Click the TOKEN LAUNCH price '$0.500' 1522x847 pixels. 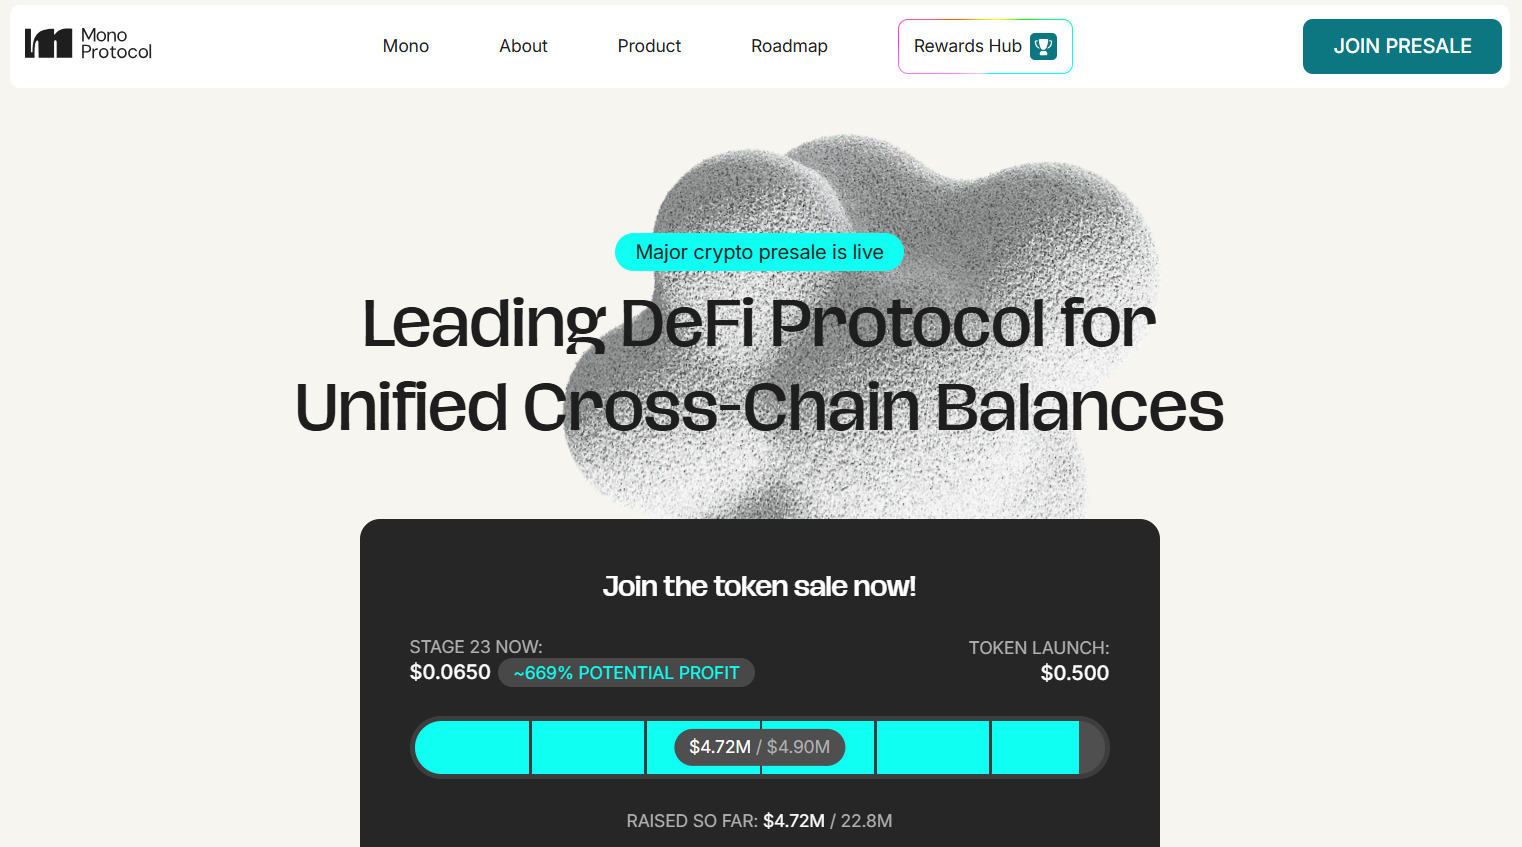1074,673
